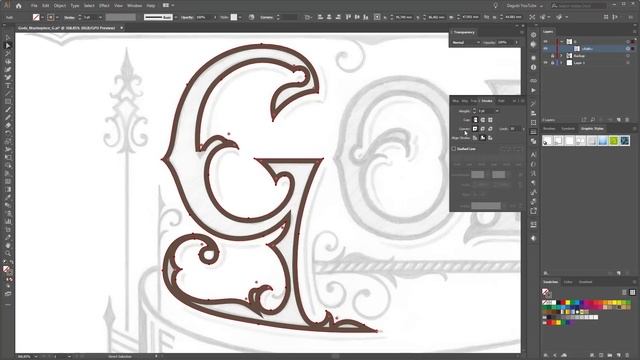This screenshot has width=640, height=360.
Task: Open blending mode Normal dropdown
Action: [466, 42]
